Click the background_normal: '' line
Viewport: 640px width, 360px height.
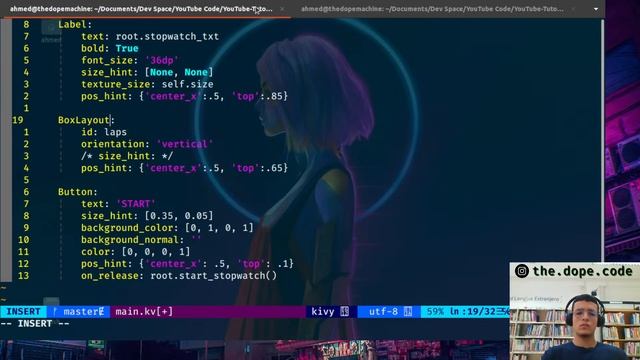(141, 240)
